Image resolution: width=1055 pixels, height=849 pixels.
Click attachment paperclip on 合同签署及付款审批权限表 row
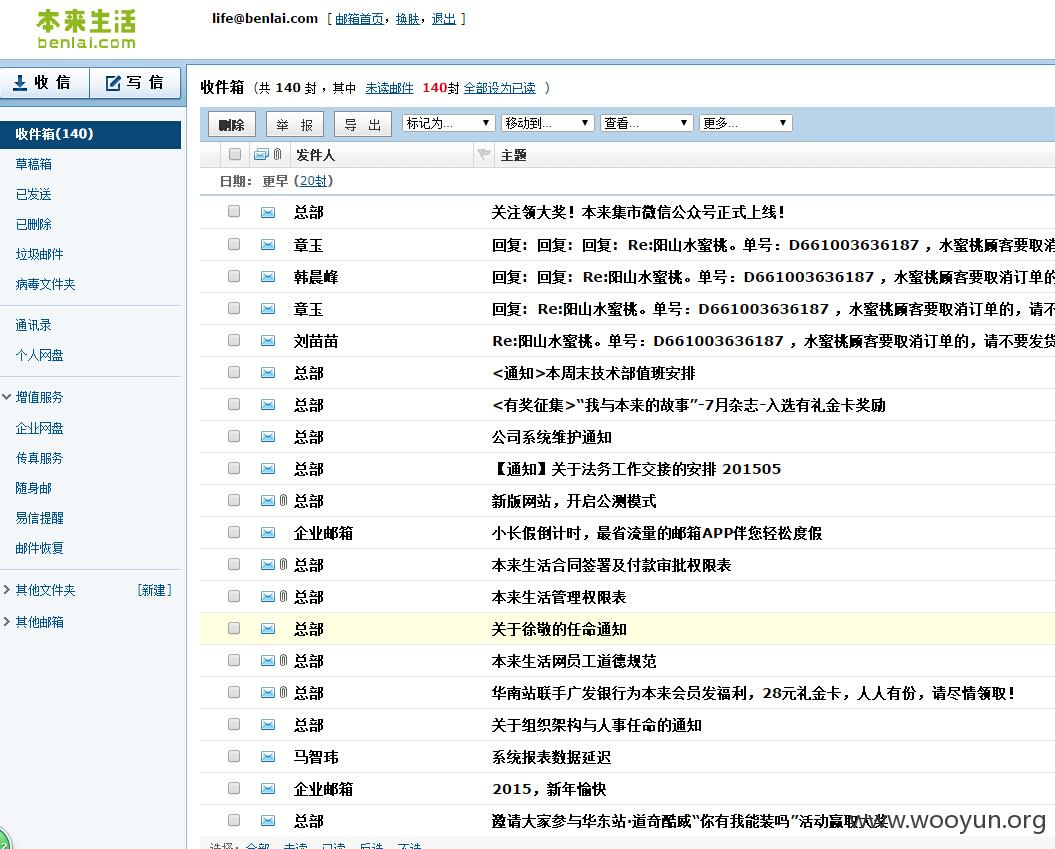tap(283, 564)
